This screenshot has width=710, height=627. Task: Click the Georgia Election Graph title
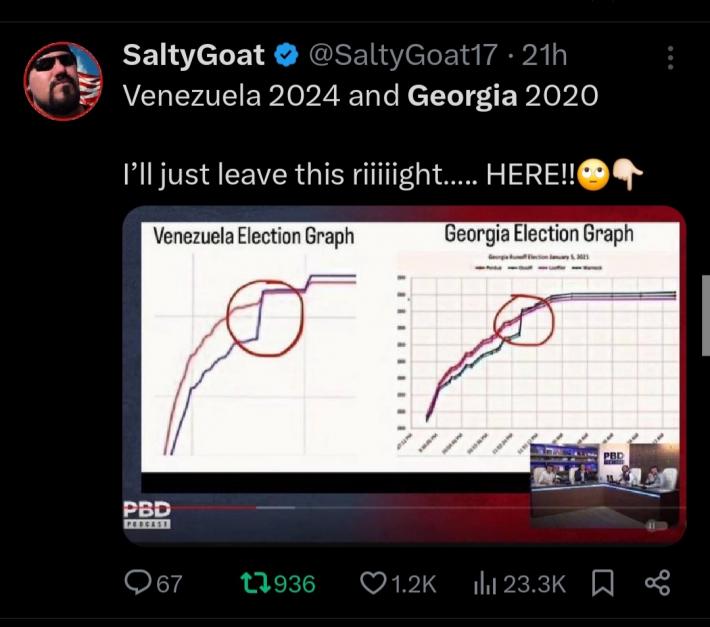point(538,234)
